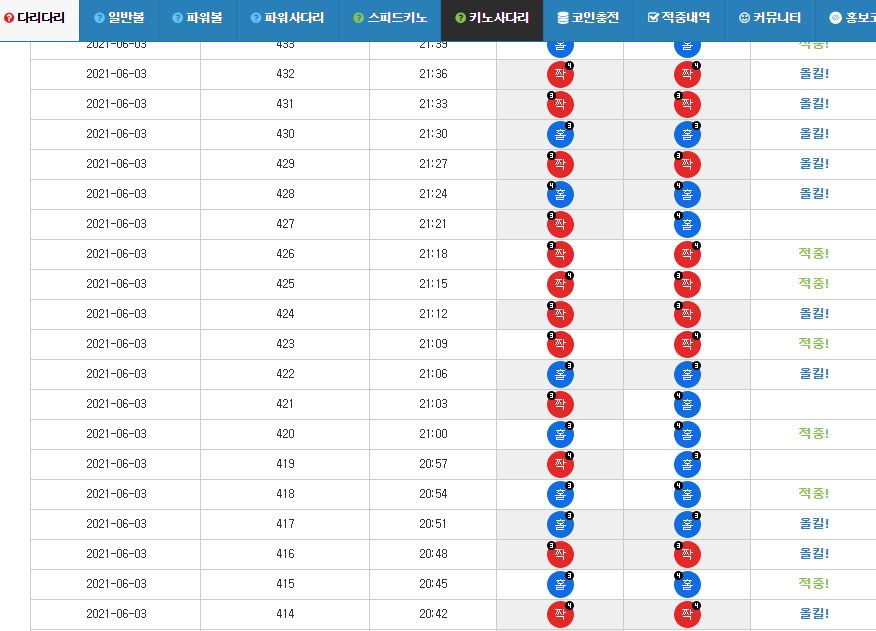Select the active 키노사다리 tab

coord(492,18)
